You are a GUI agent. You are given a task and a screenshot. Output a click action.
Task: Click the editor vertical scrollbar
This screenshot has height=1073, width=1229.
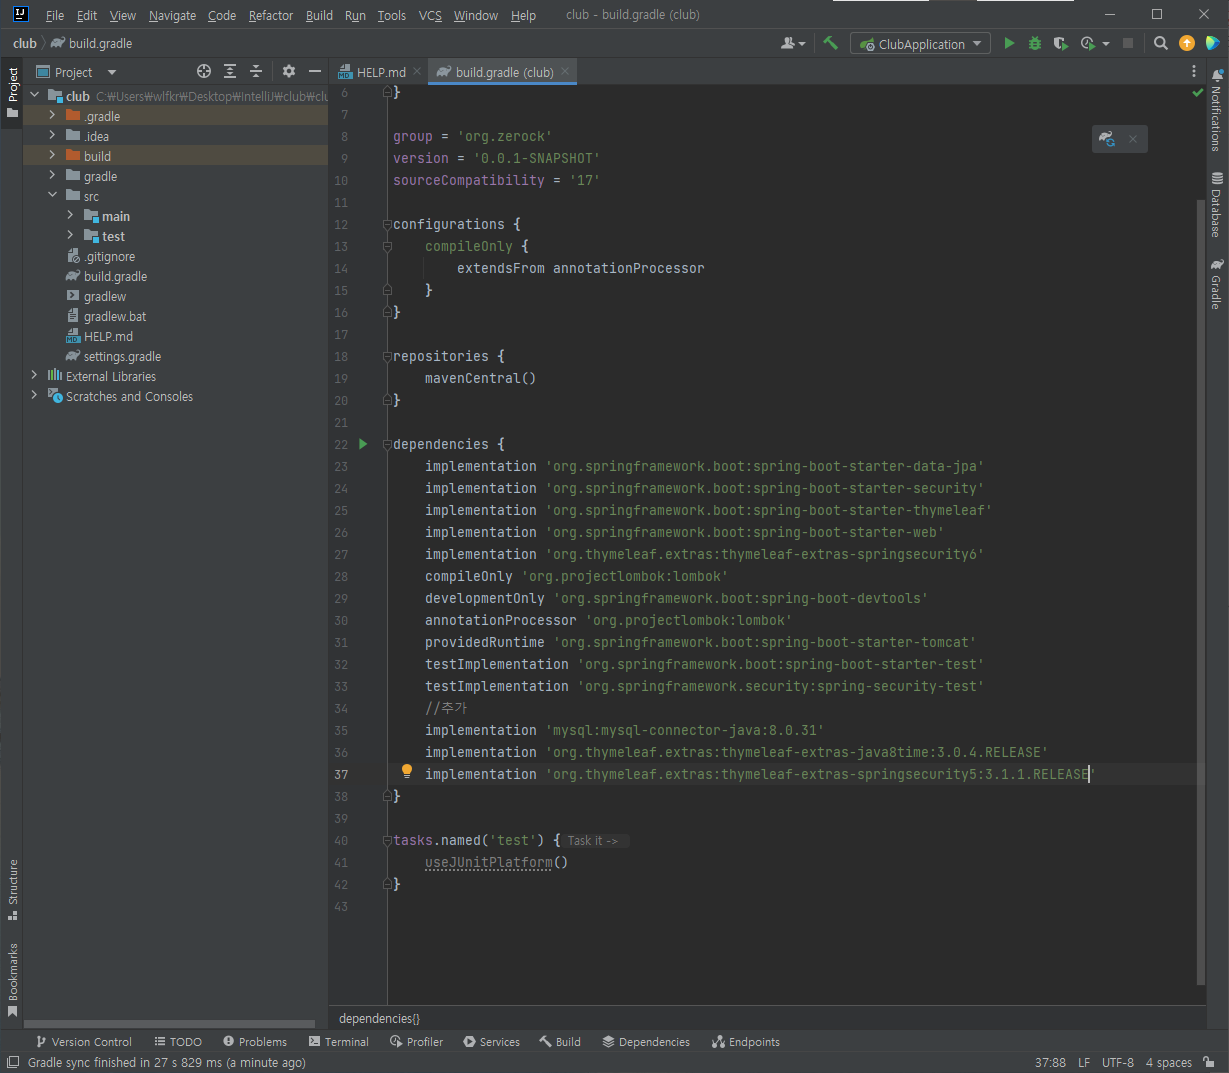(x=1201, y=590)
